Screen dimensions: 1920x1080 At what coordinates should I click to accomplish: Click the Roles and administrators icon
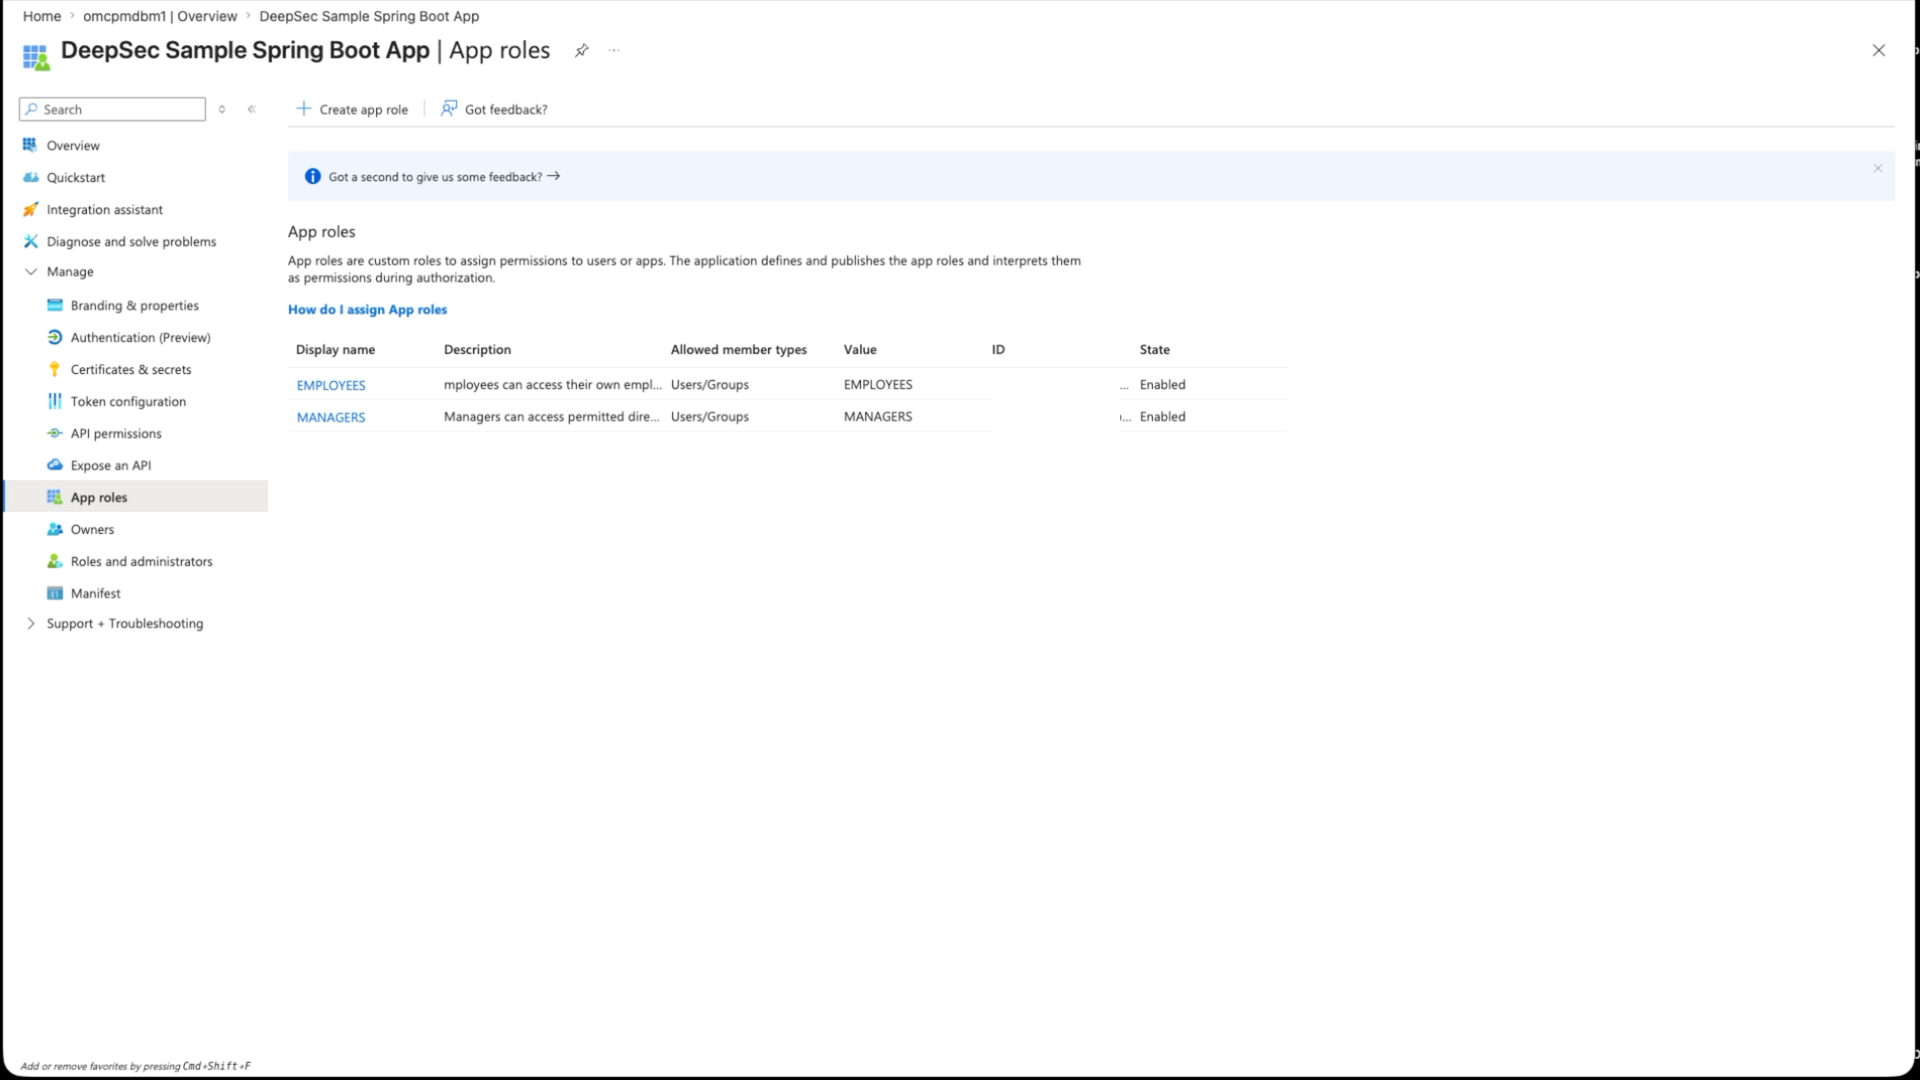pos(55,561)
